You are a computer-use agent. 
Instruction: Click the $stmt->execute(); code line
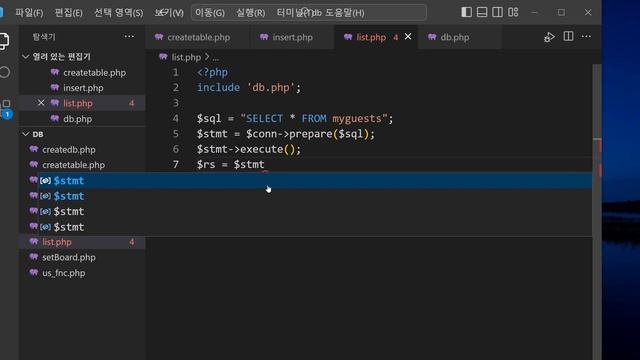pos(249,149)
